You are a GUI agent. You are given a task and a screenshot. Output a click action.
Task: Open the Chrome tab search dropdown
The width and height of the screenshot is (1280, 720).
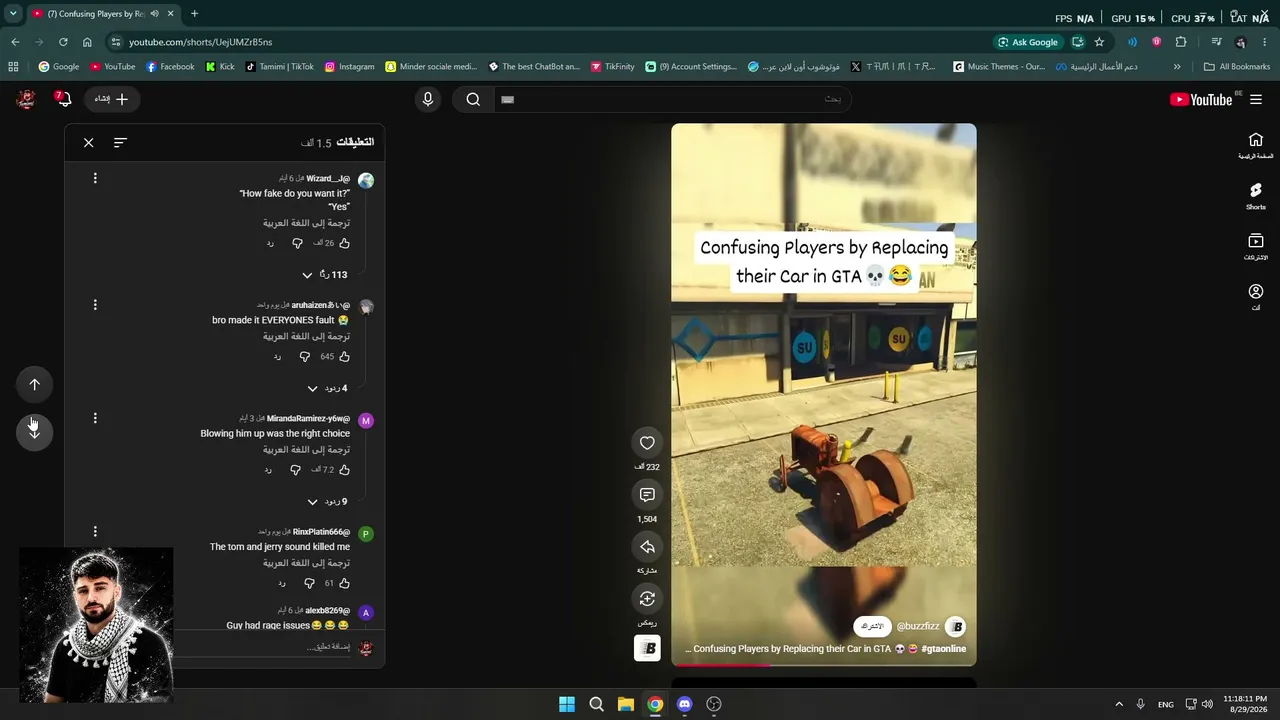13,14
